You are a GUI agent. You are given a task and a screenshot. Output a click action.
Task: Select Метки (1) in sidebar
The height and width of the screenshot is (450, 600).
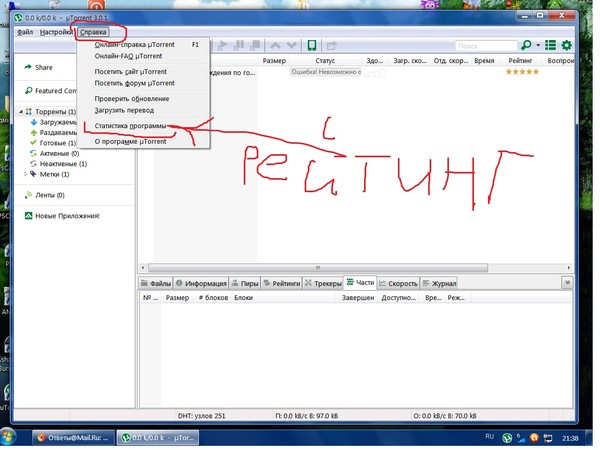click(x=54, y=174)
